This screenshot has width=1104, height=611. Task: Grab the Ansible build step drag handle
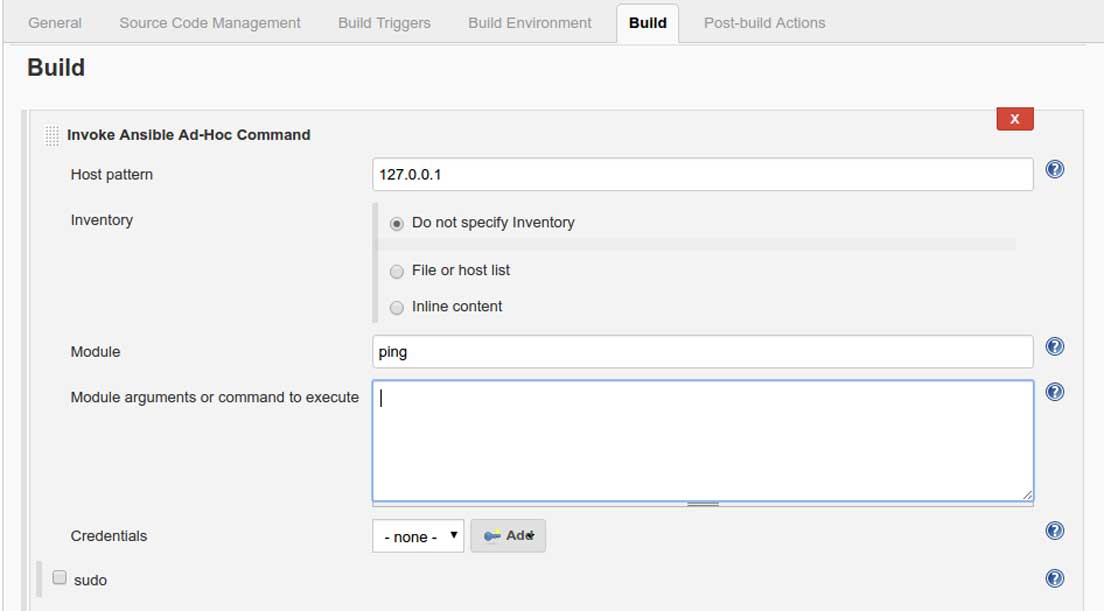pyautogui.click(x=52, y=136)
